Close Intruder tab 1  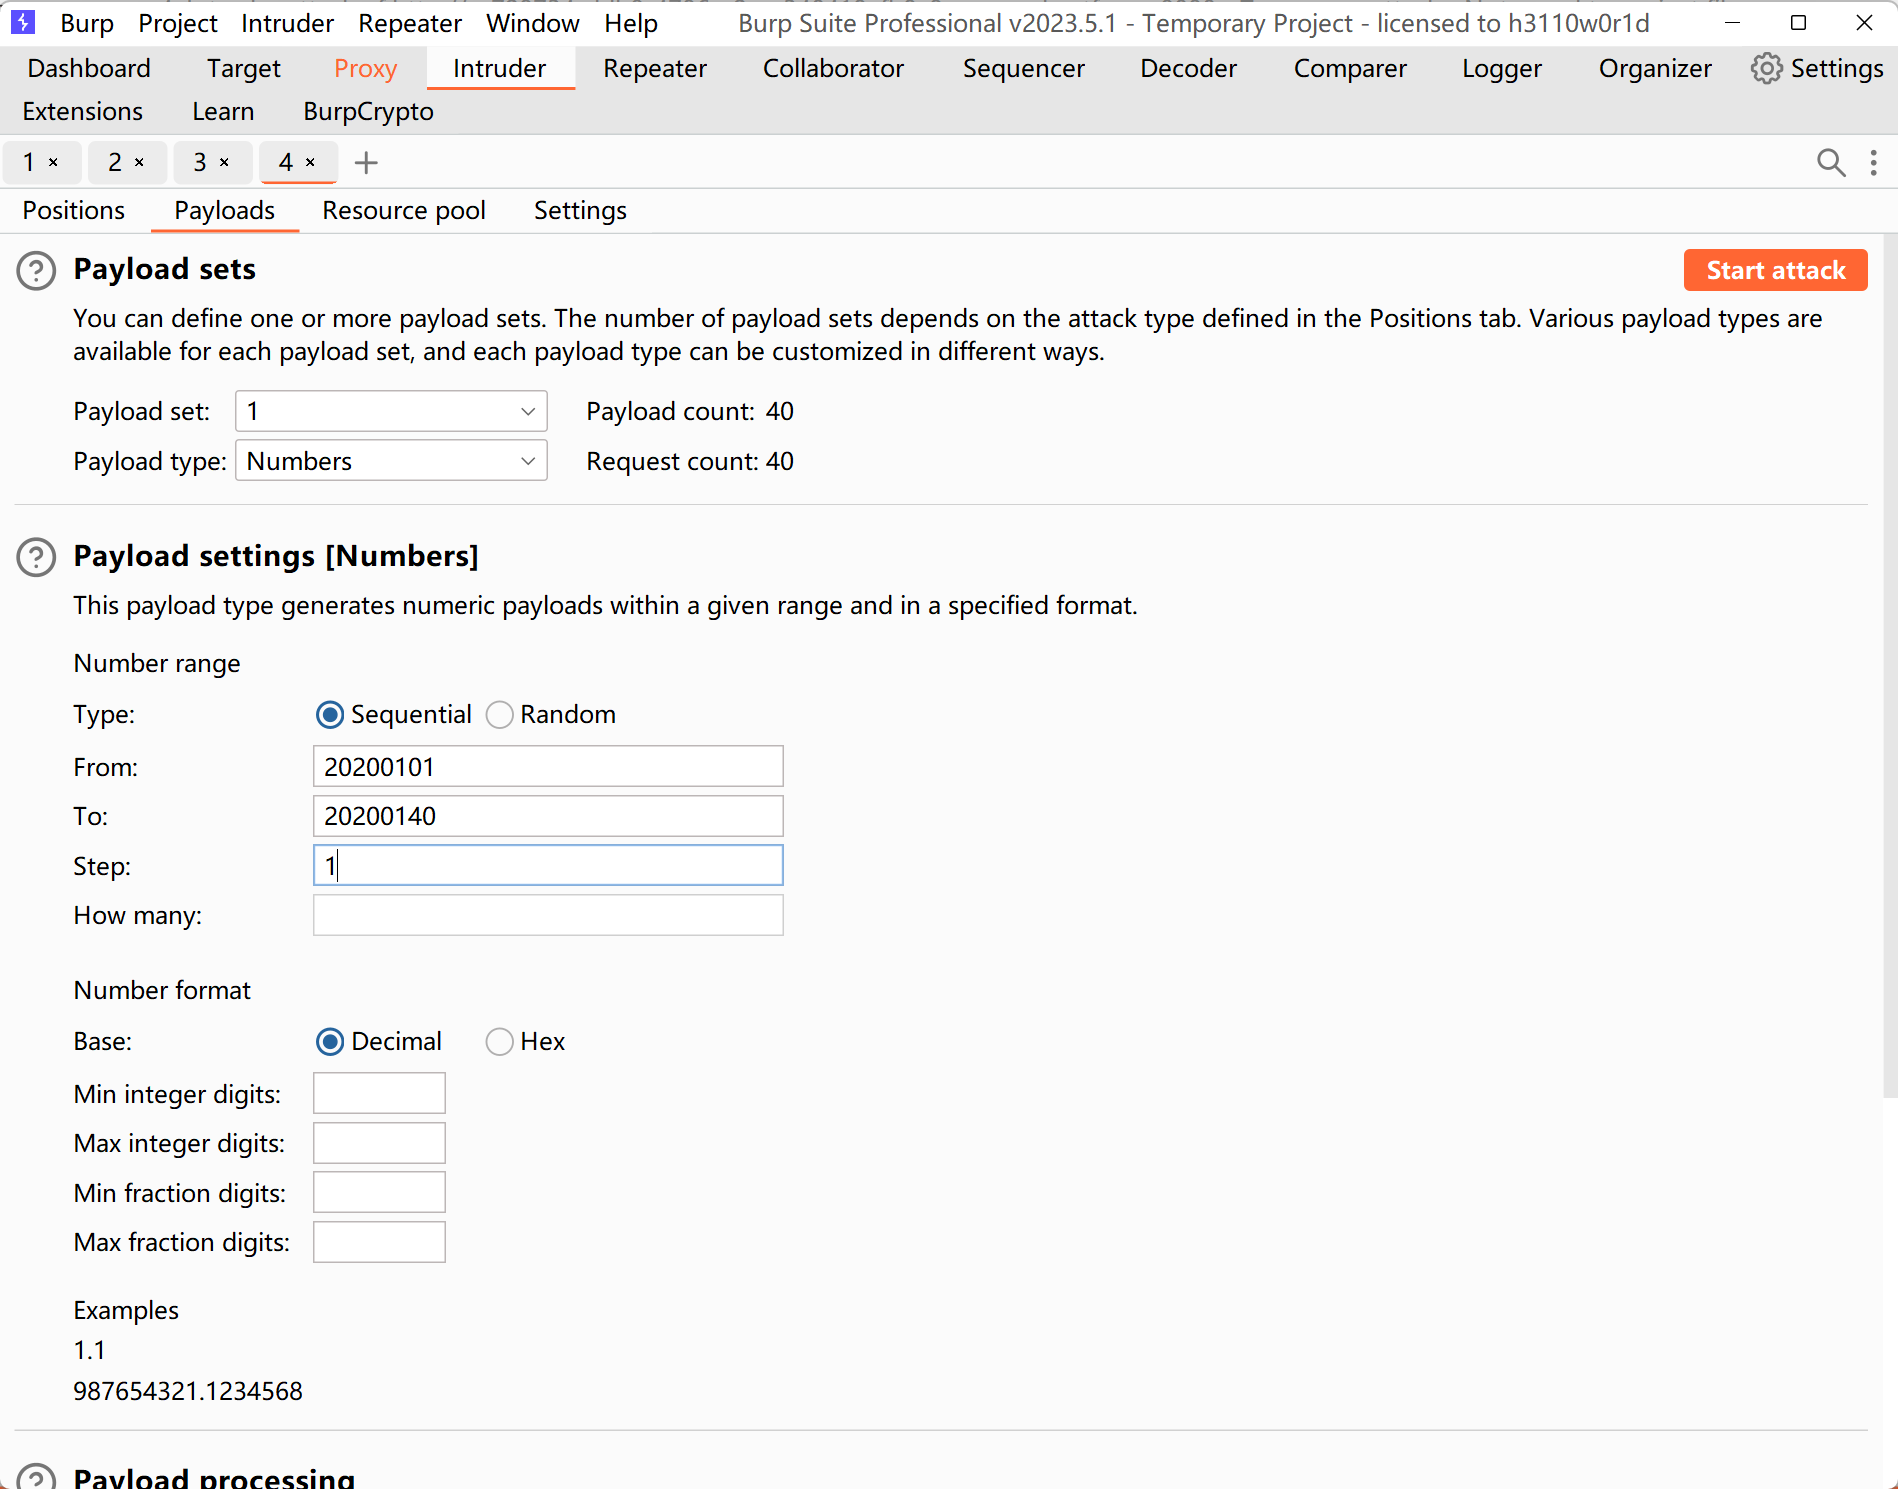pos(54,162)
